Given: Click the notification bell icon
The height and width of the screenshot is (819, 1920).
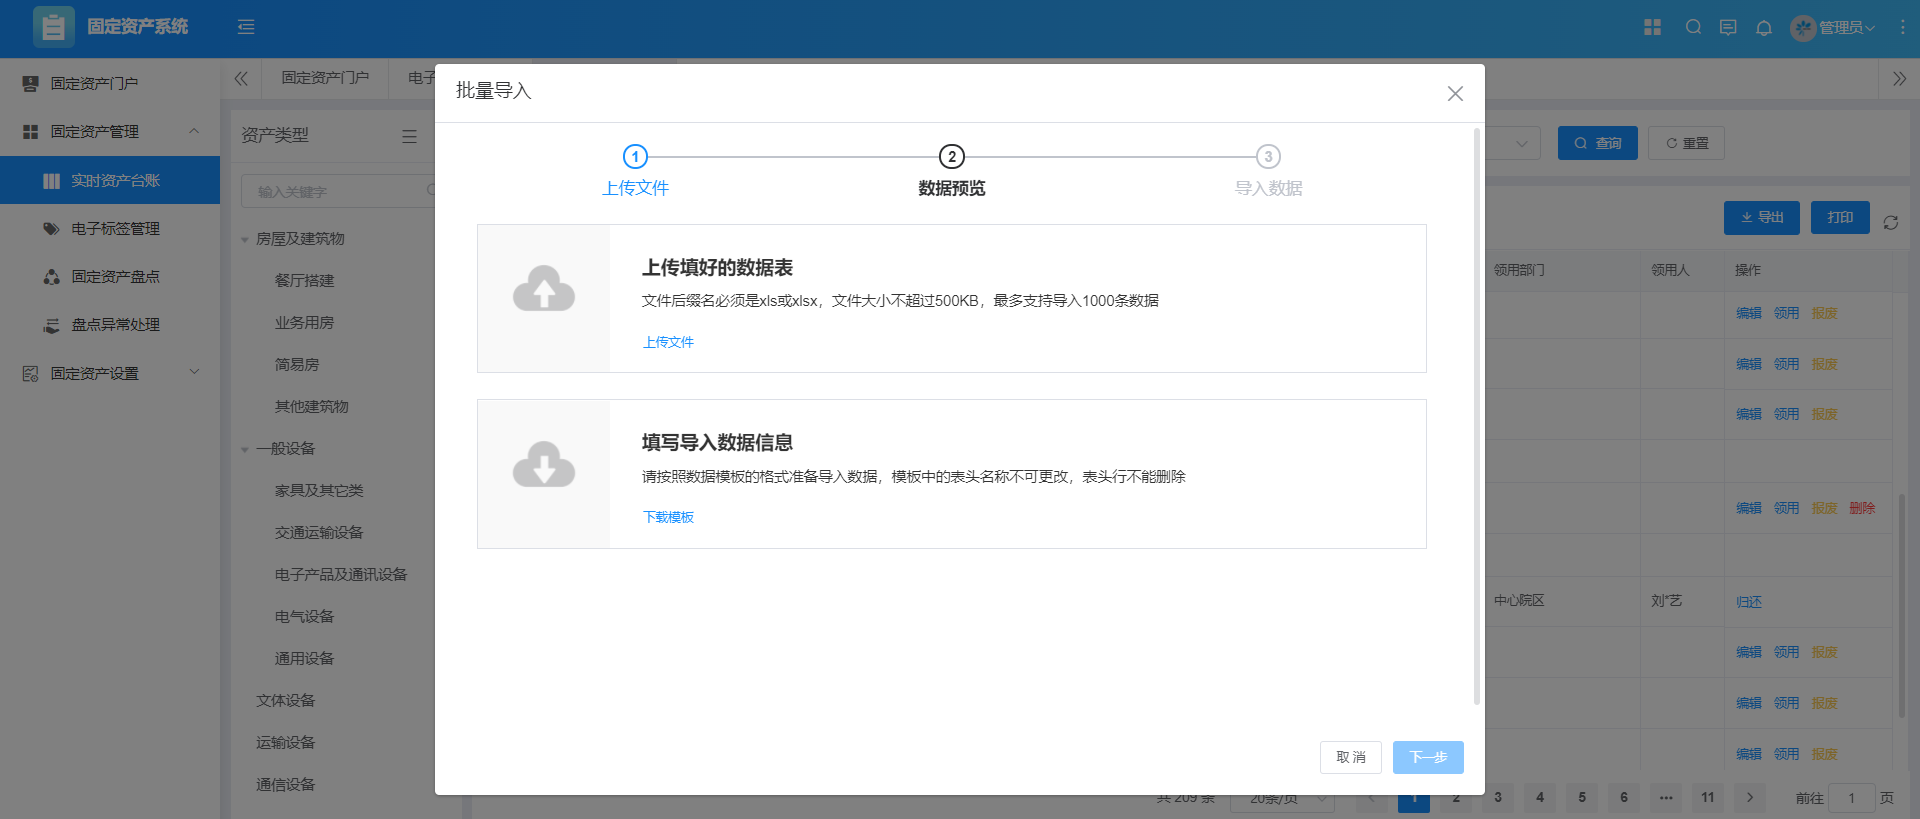Looking at the screenshot, I should coord(1763,28).
